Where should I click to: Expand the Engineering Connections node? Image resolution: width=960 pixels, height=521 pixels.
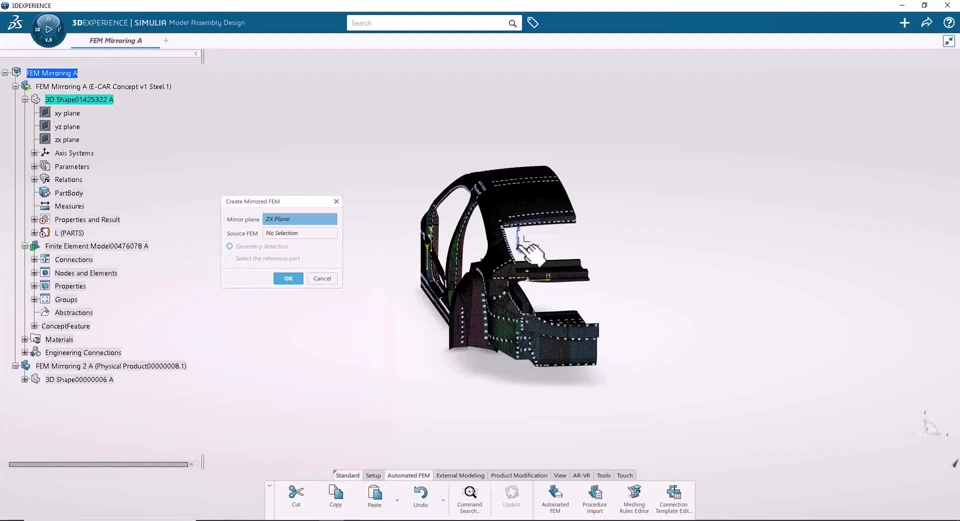click(25, 353)
